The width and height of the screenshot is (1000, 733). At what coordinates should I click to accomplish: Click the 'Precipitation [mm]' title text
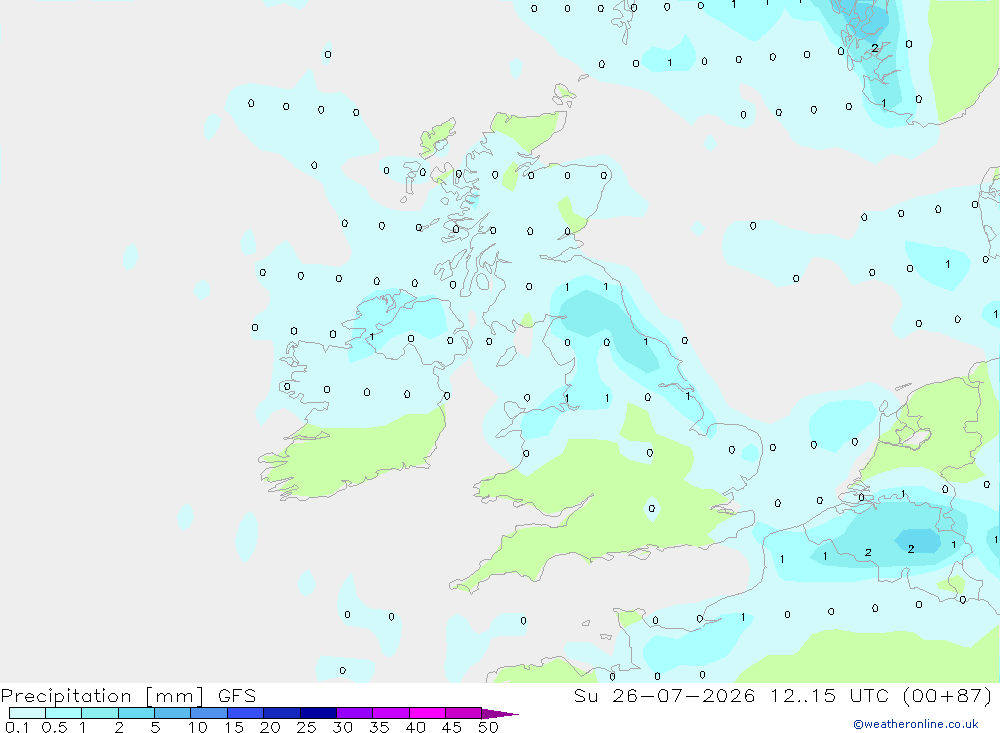(x=102, y=696)
